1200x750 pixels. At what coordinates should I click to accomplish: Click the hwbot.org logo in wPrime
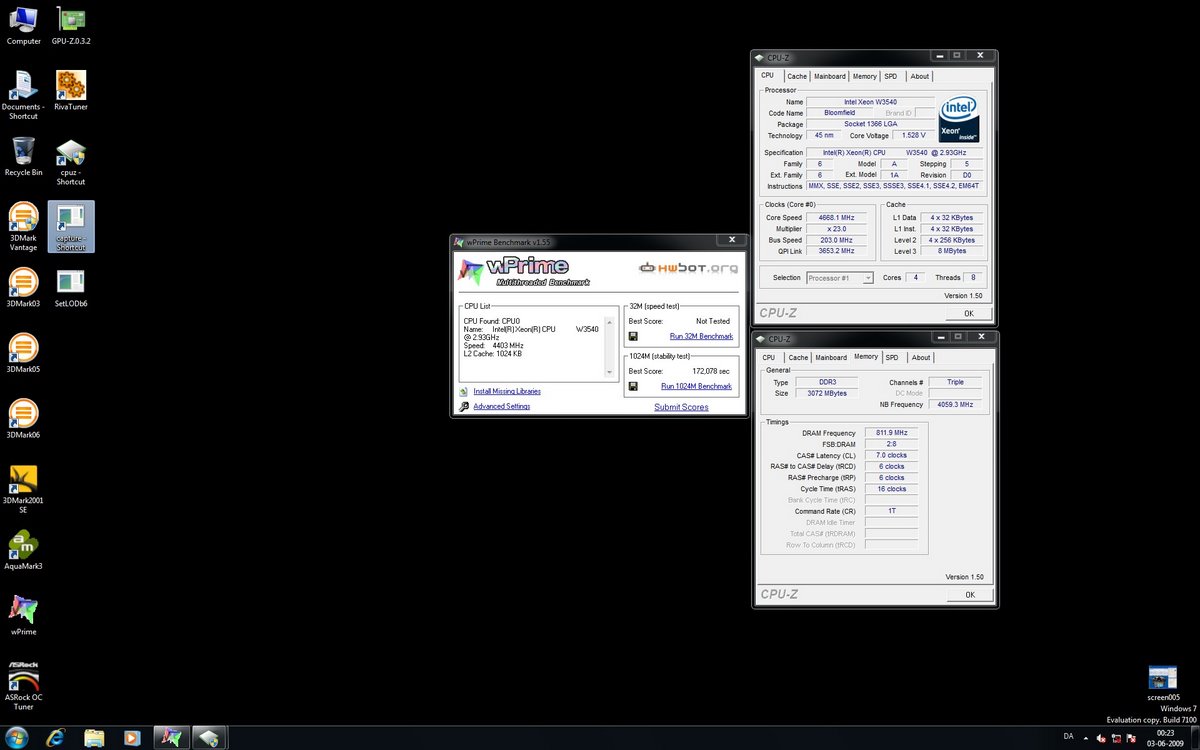(690, 268)
